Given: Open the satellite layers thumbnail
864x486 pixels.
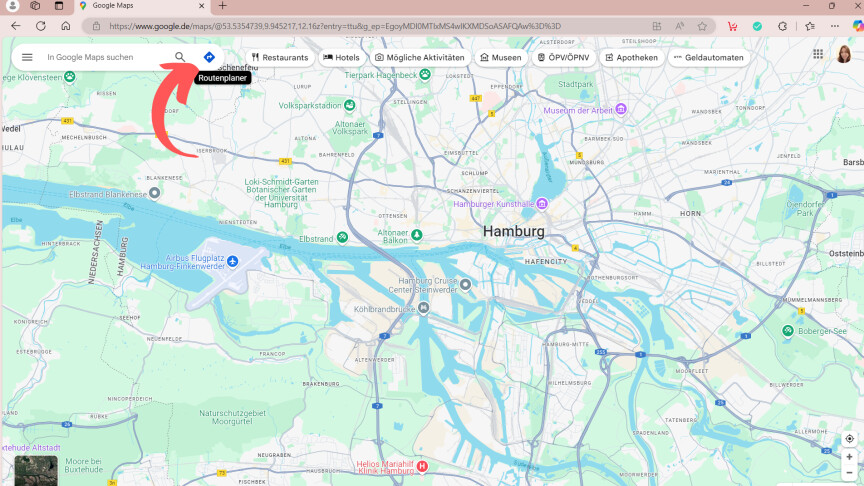Looking at the screenshot, I should point(36,471).
